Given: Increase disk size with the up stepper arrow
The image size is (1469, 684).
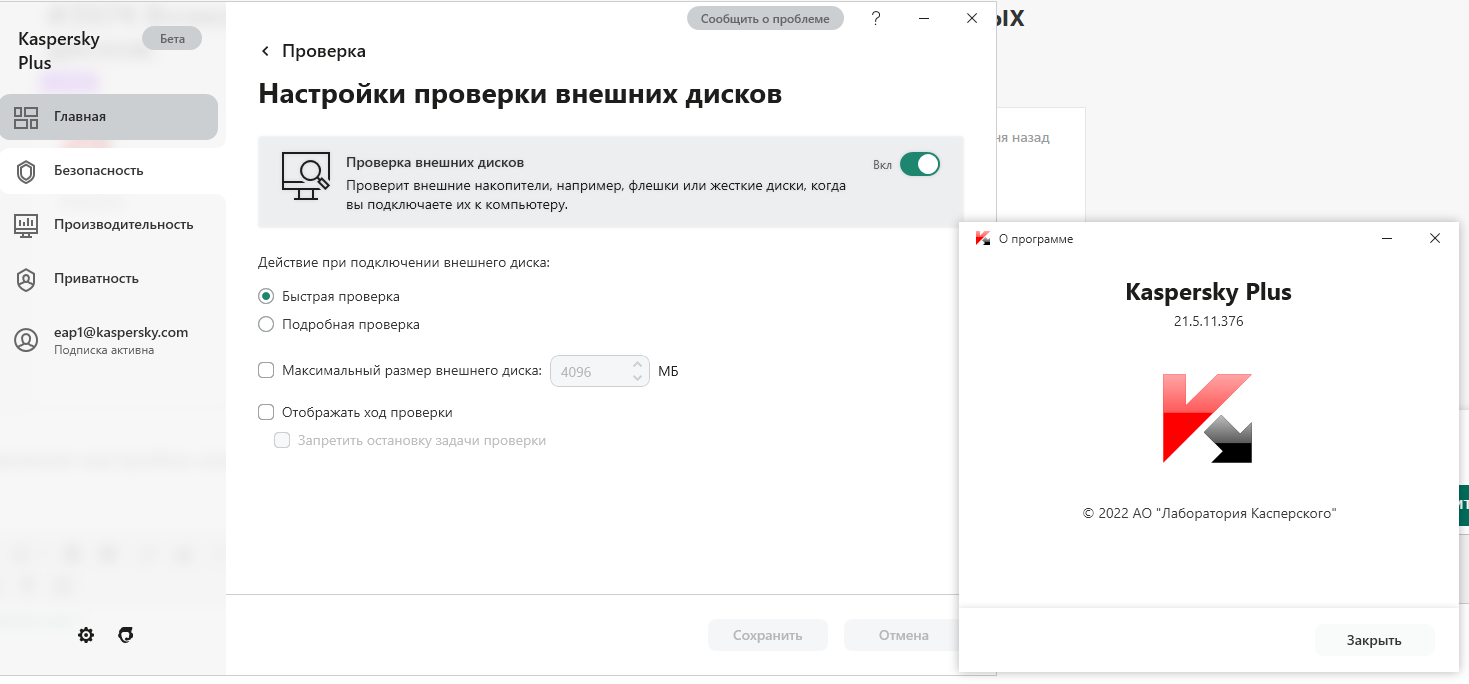Looking at the screenshot, I should coord(638,364).
